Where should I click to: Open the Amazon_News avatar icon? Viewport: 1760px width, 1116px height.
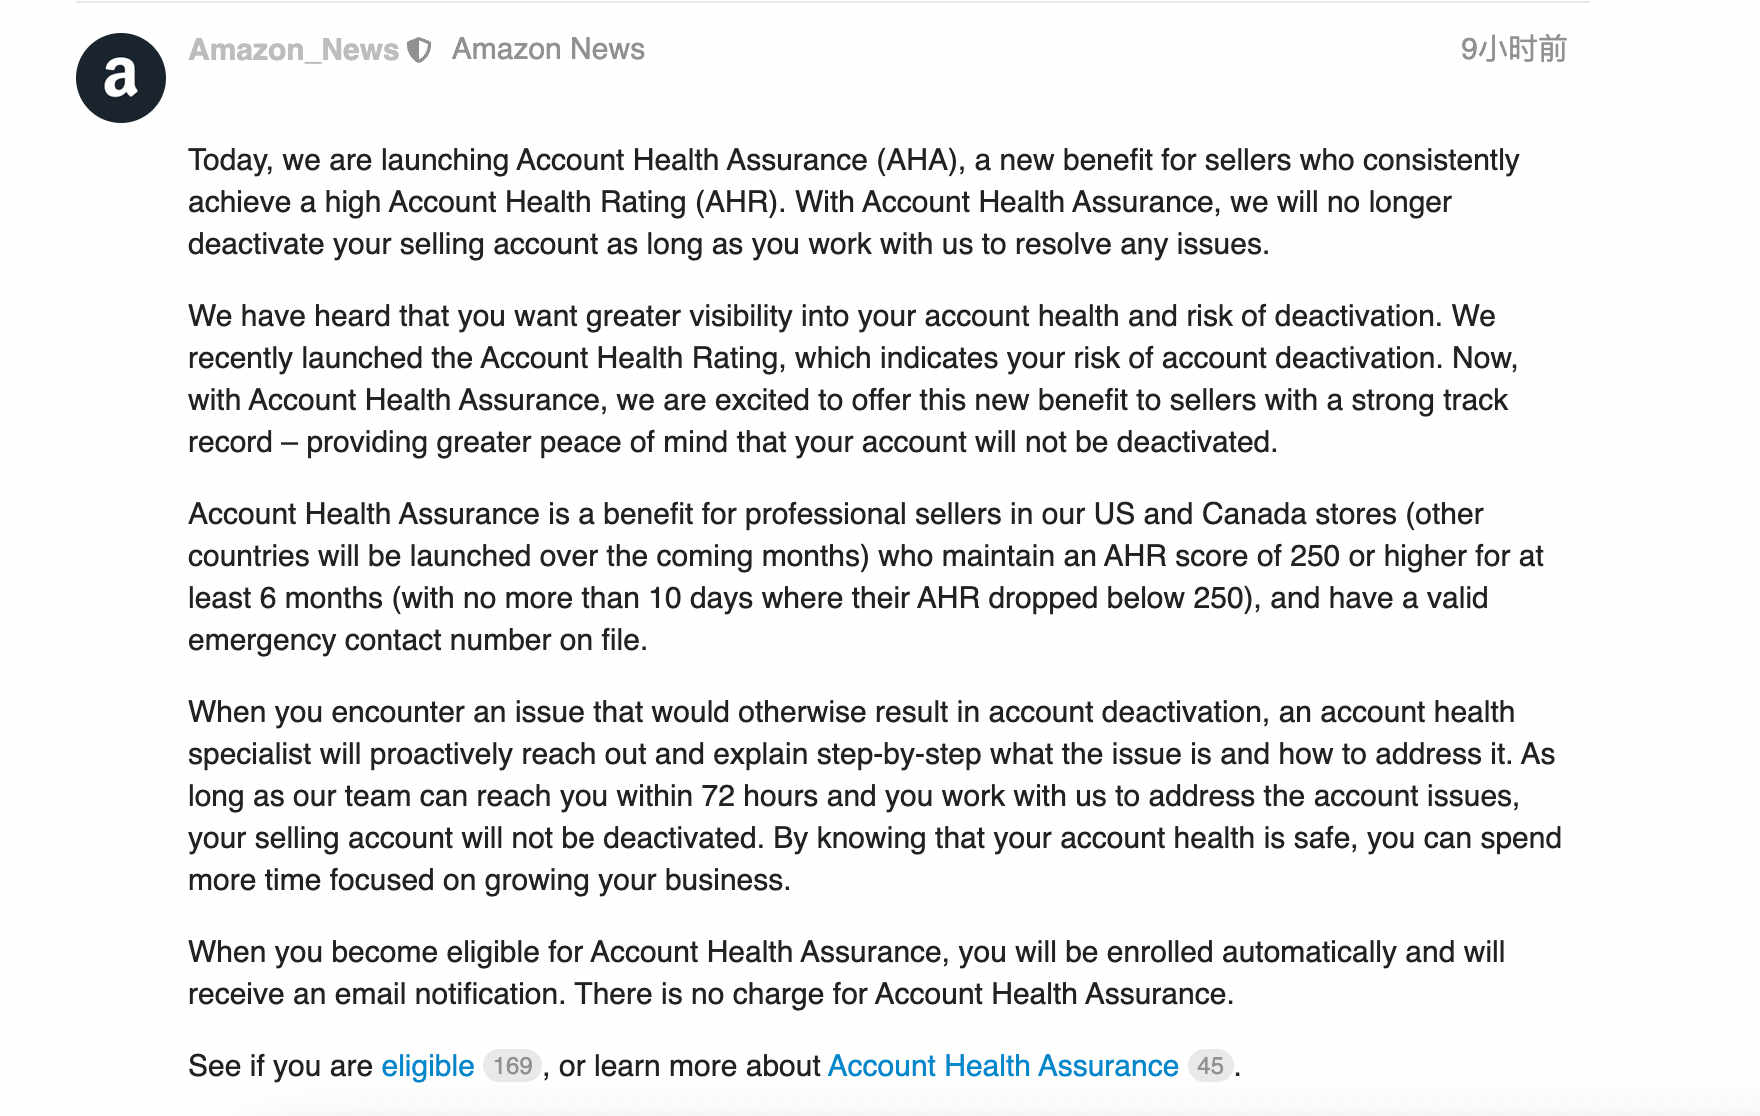[121, 78]
